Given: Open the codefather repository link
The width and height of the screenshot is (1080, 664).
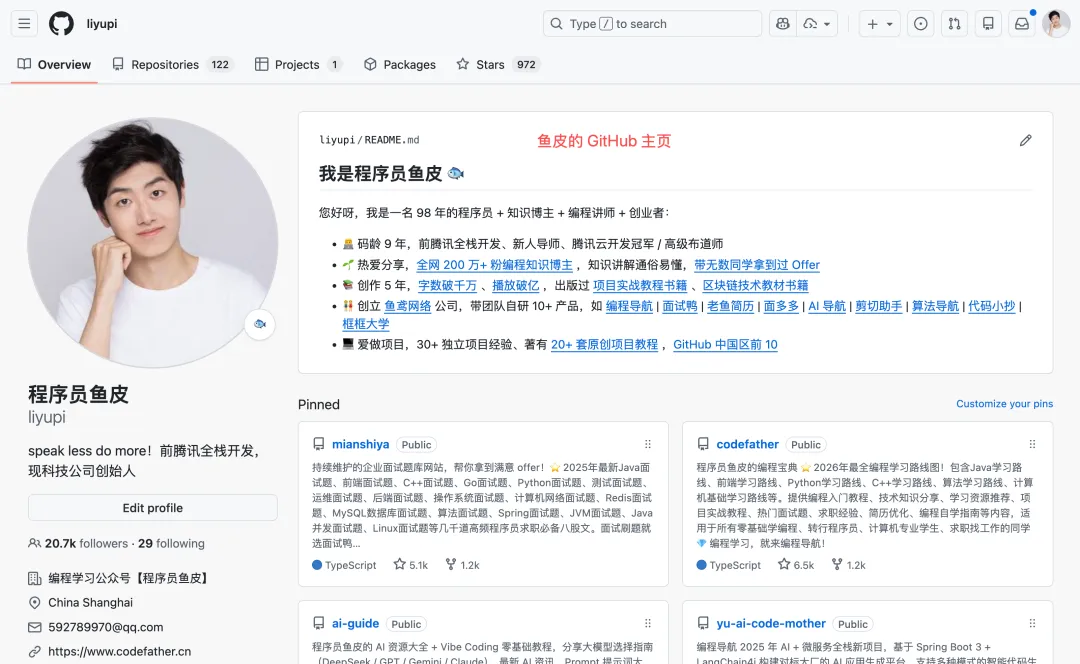Looking at the screenshot, I should tap(747, 444).
